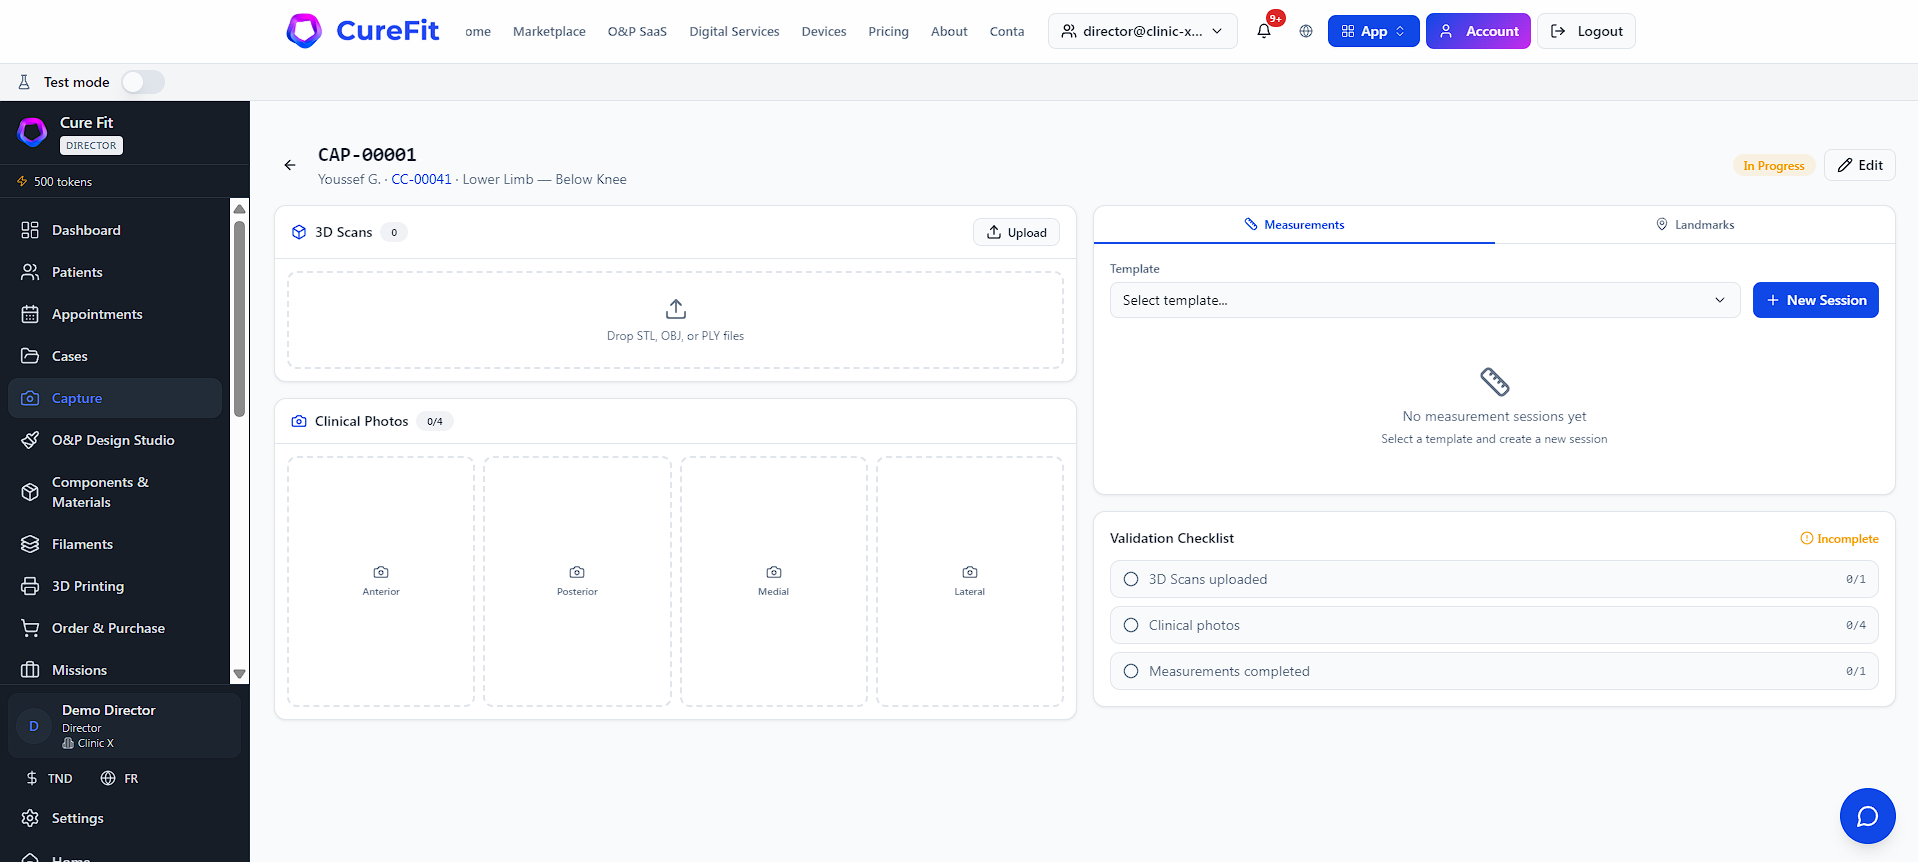This screenshot has height=862, width=1918.
Task: Click the CureFit logo in header
Action: point(362,31)
